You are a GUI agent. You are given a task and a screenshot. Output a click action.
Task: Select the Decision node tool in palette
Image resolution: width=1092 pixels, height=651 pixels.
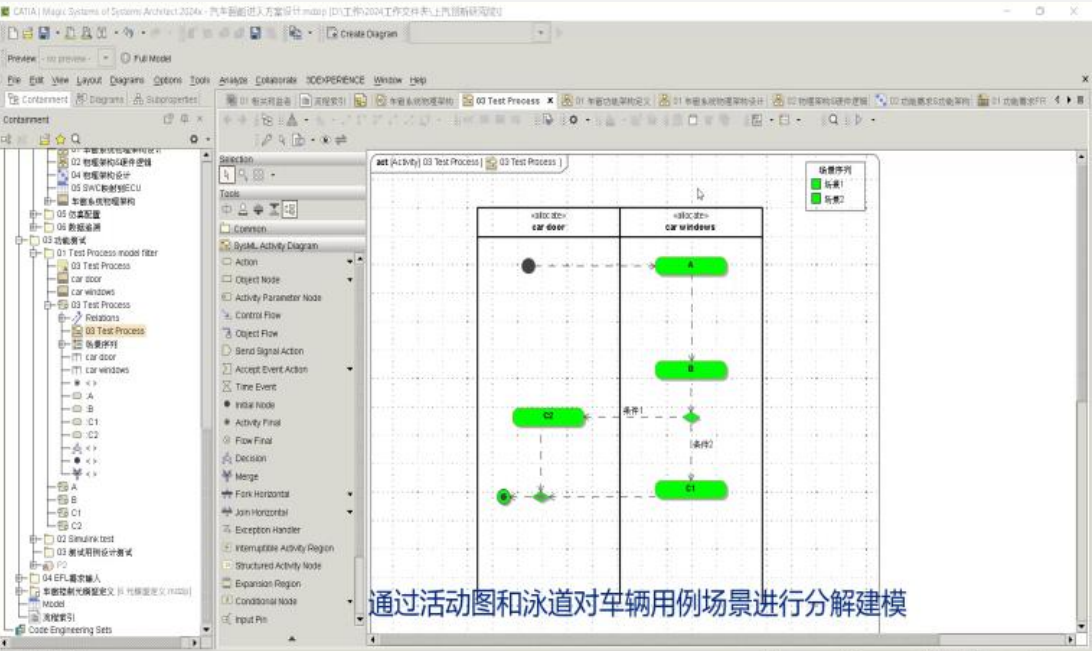250,459
